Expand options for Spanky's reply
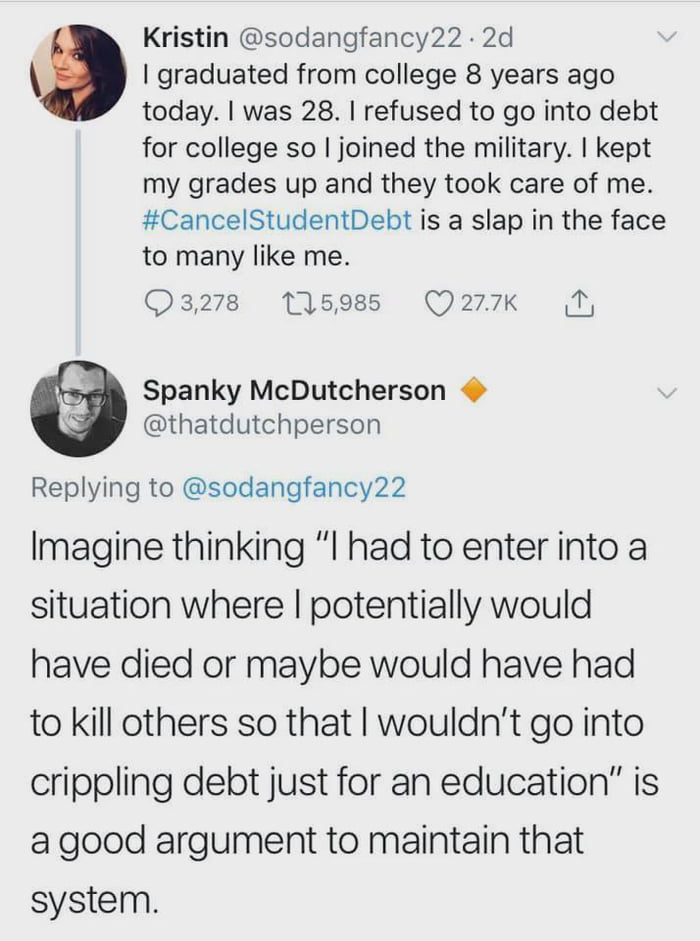The width and height of the screenshot is (700, 941). click(666, 392)
